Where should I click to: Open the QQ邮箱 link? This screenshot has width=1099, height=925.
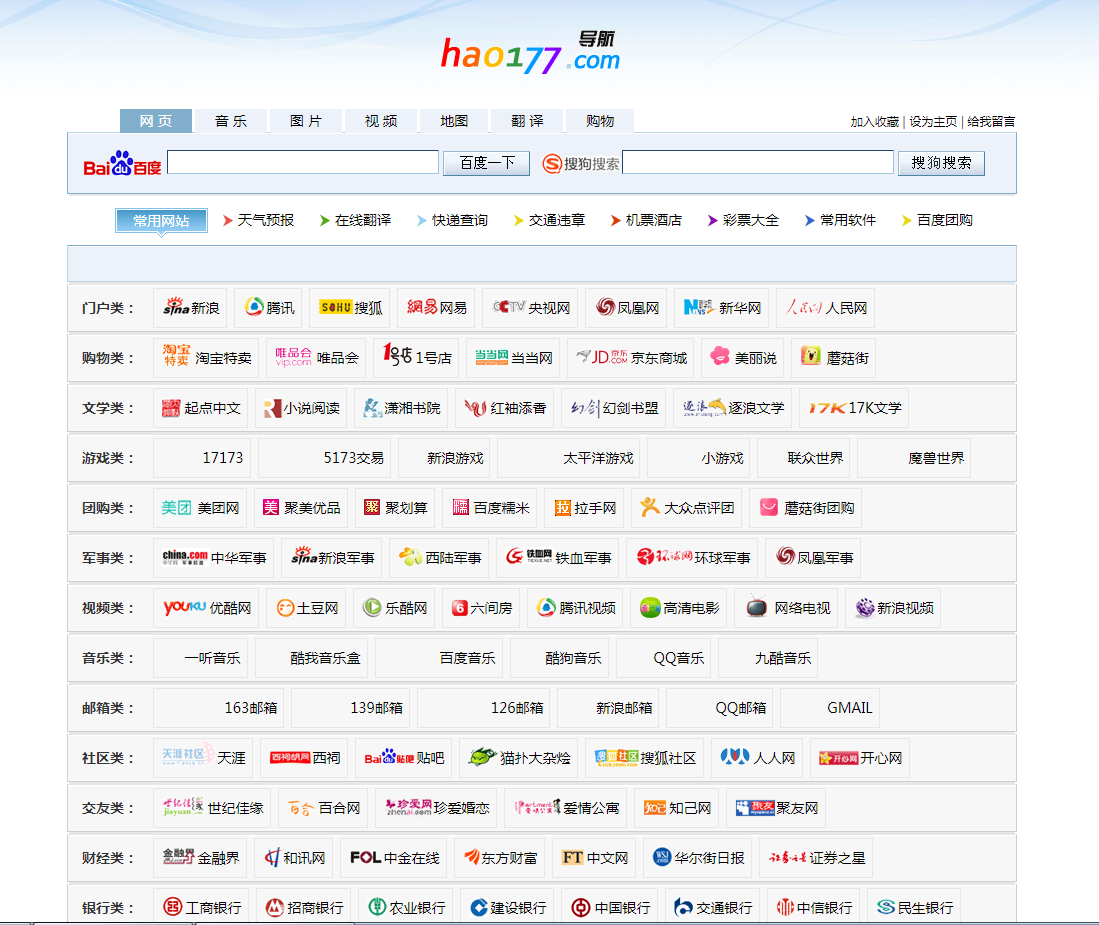click(741, 708)
